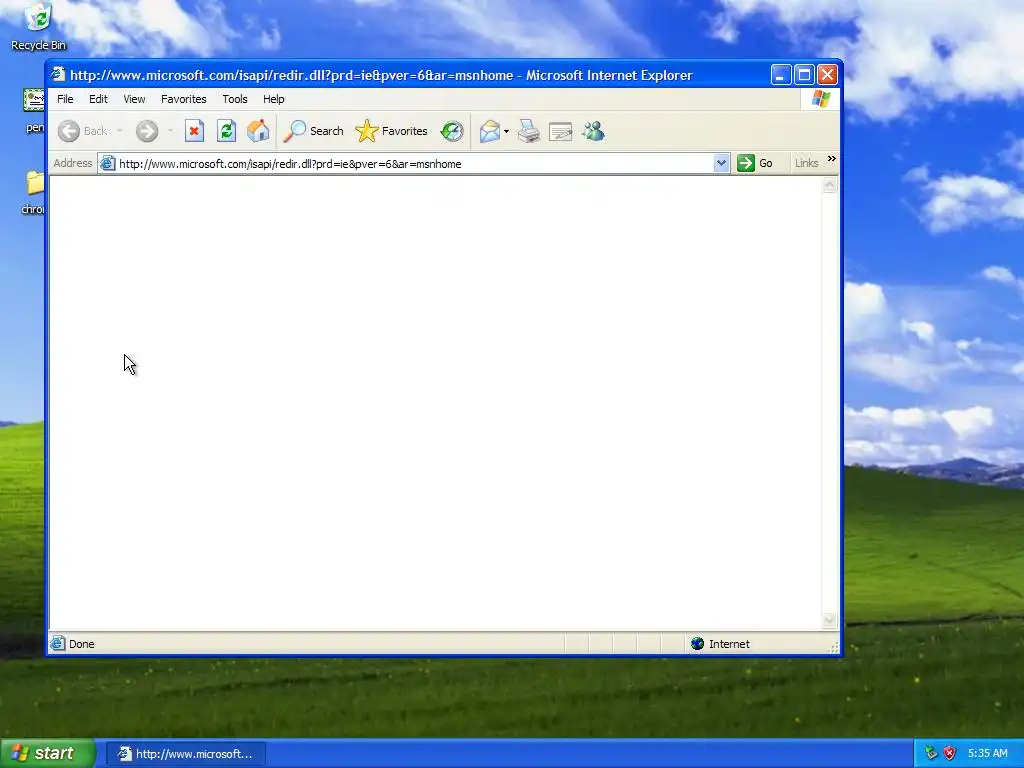Expand the Back history dropdown arrow
Viewport: 1024px width, 768px height.
[x=120, y=131]
